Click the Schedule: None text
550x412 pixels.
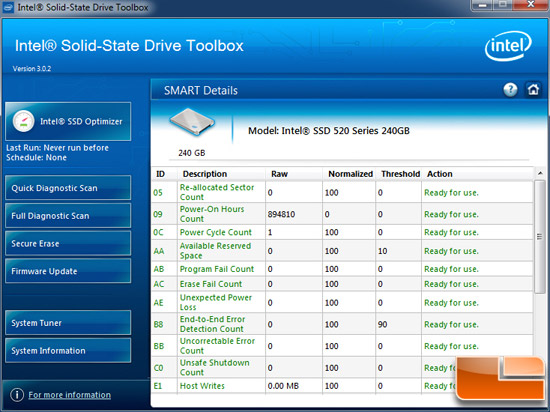36,157
